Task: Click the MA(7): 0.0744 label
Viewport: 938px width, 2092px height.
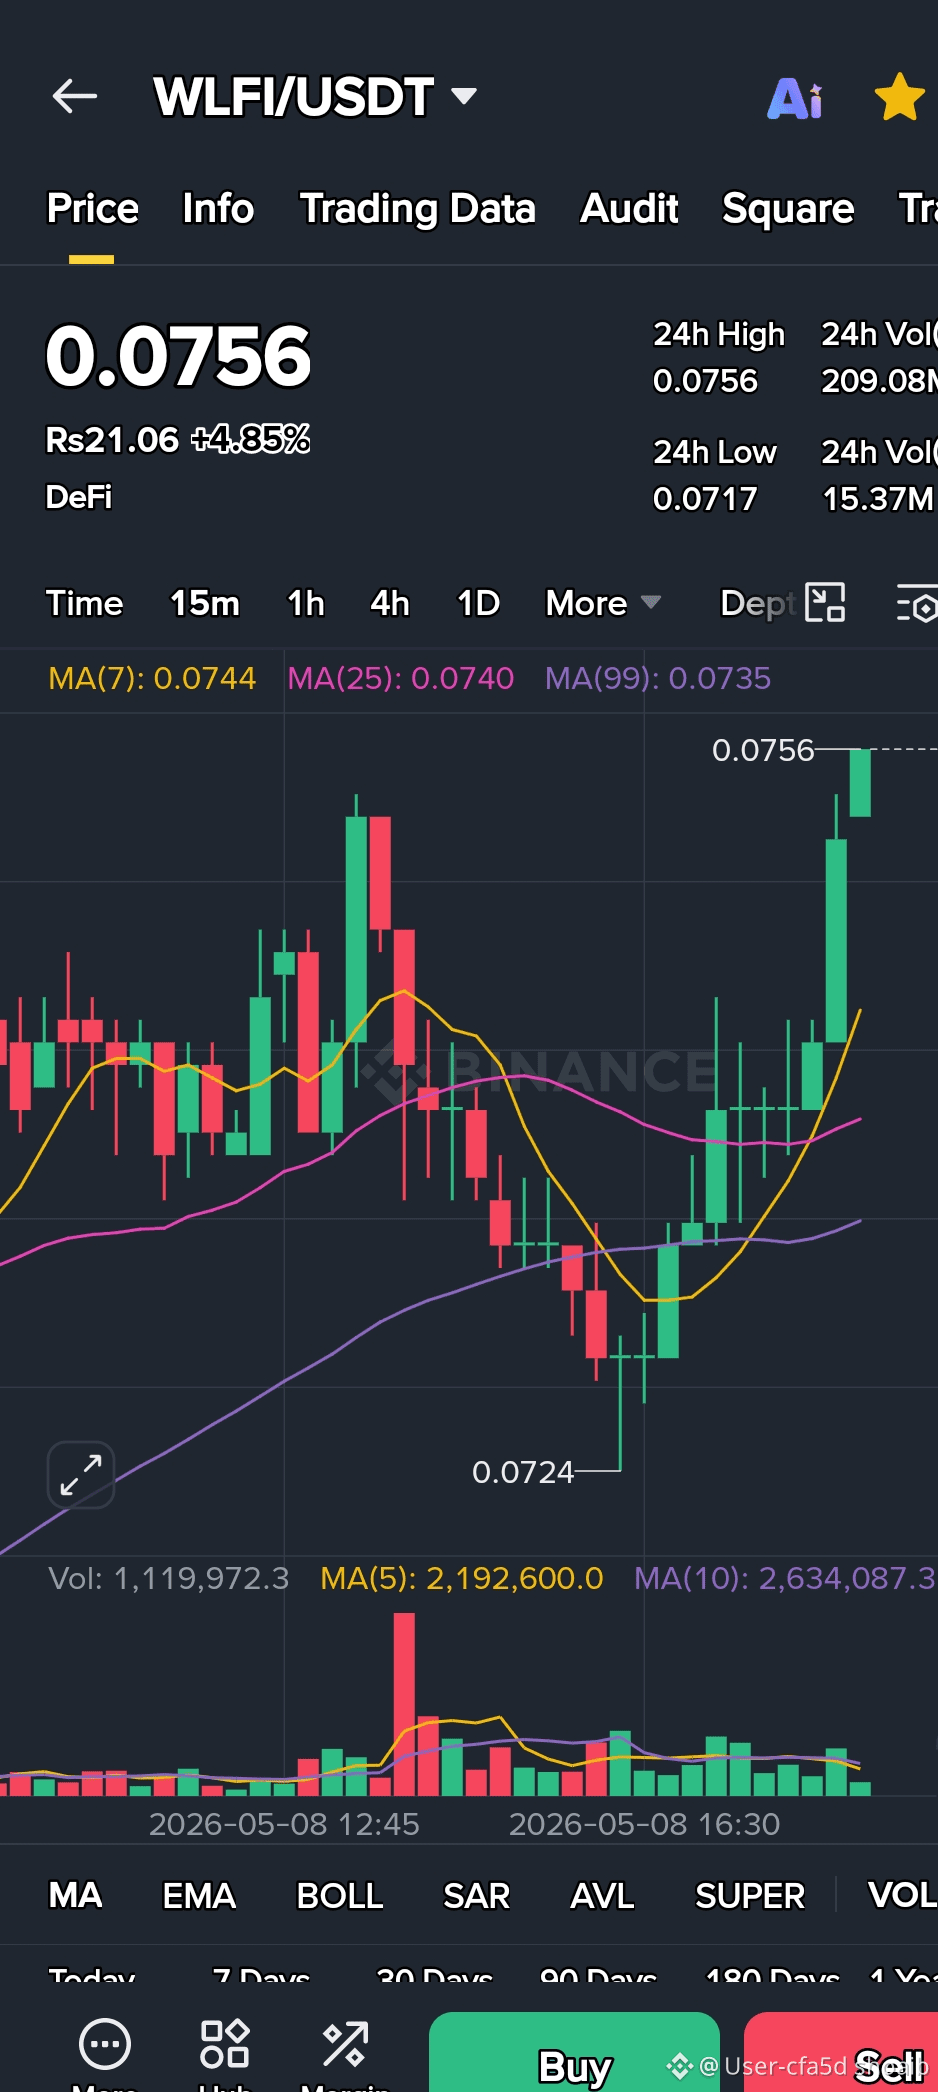Action: click(x=152, y=678)
